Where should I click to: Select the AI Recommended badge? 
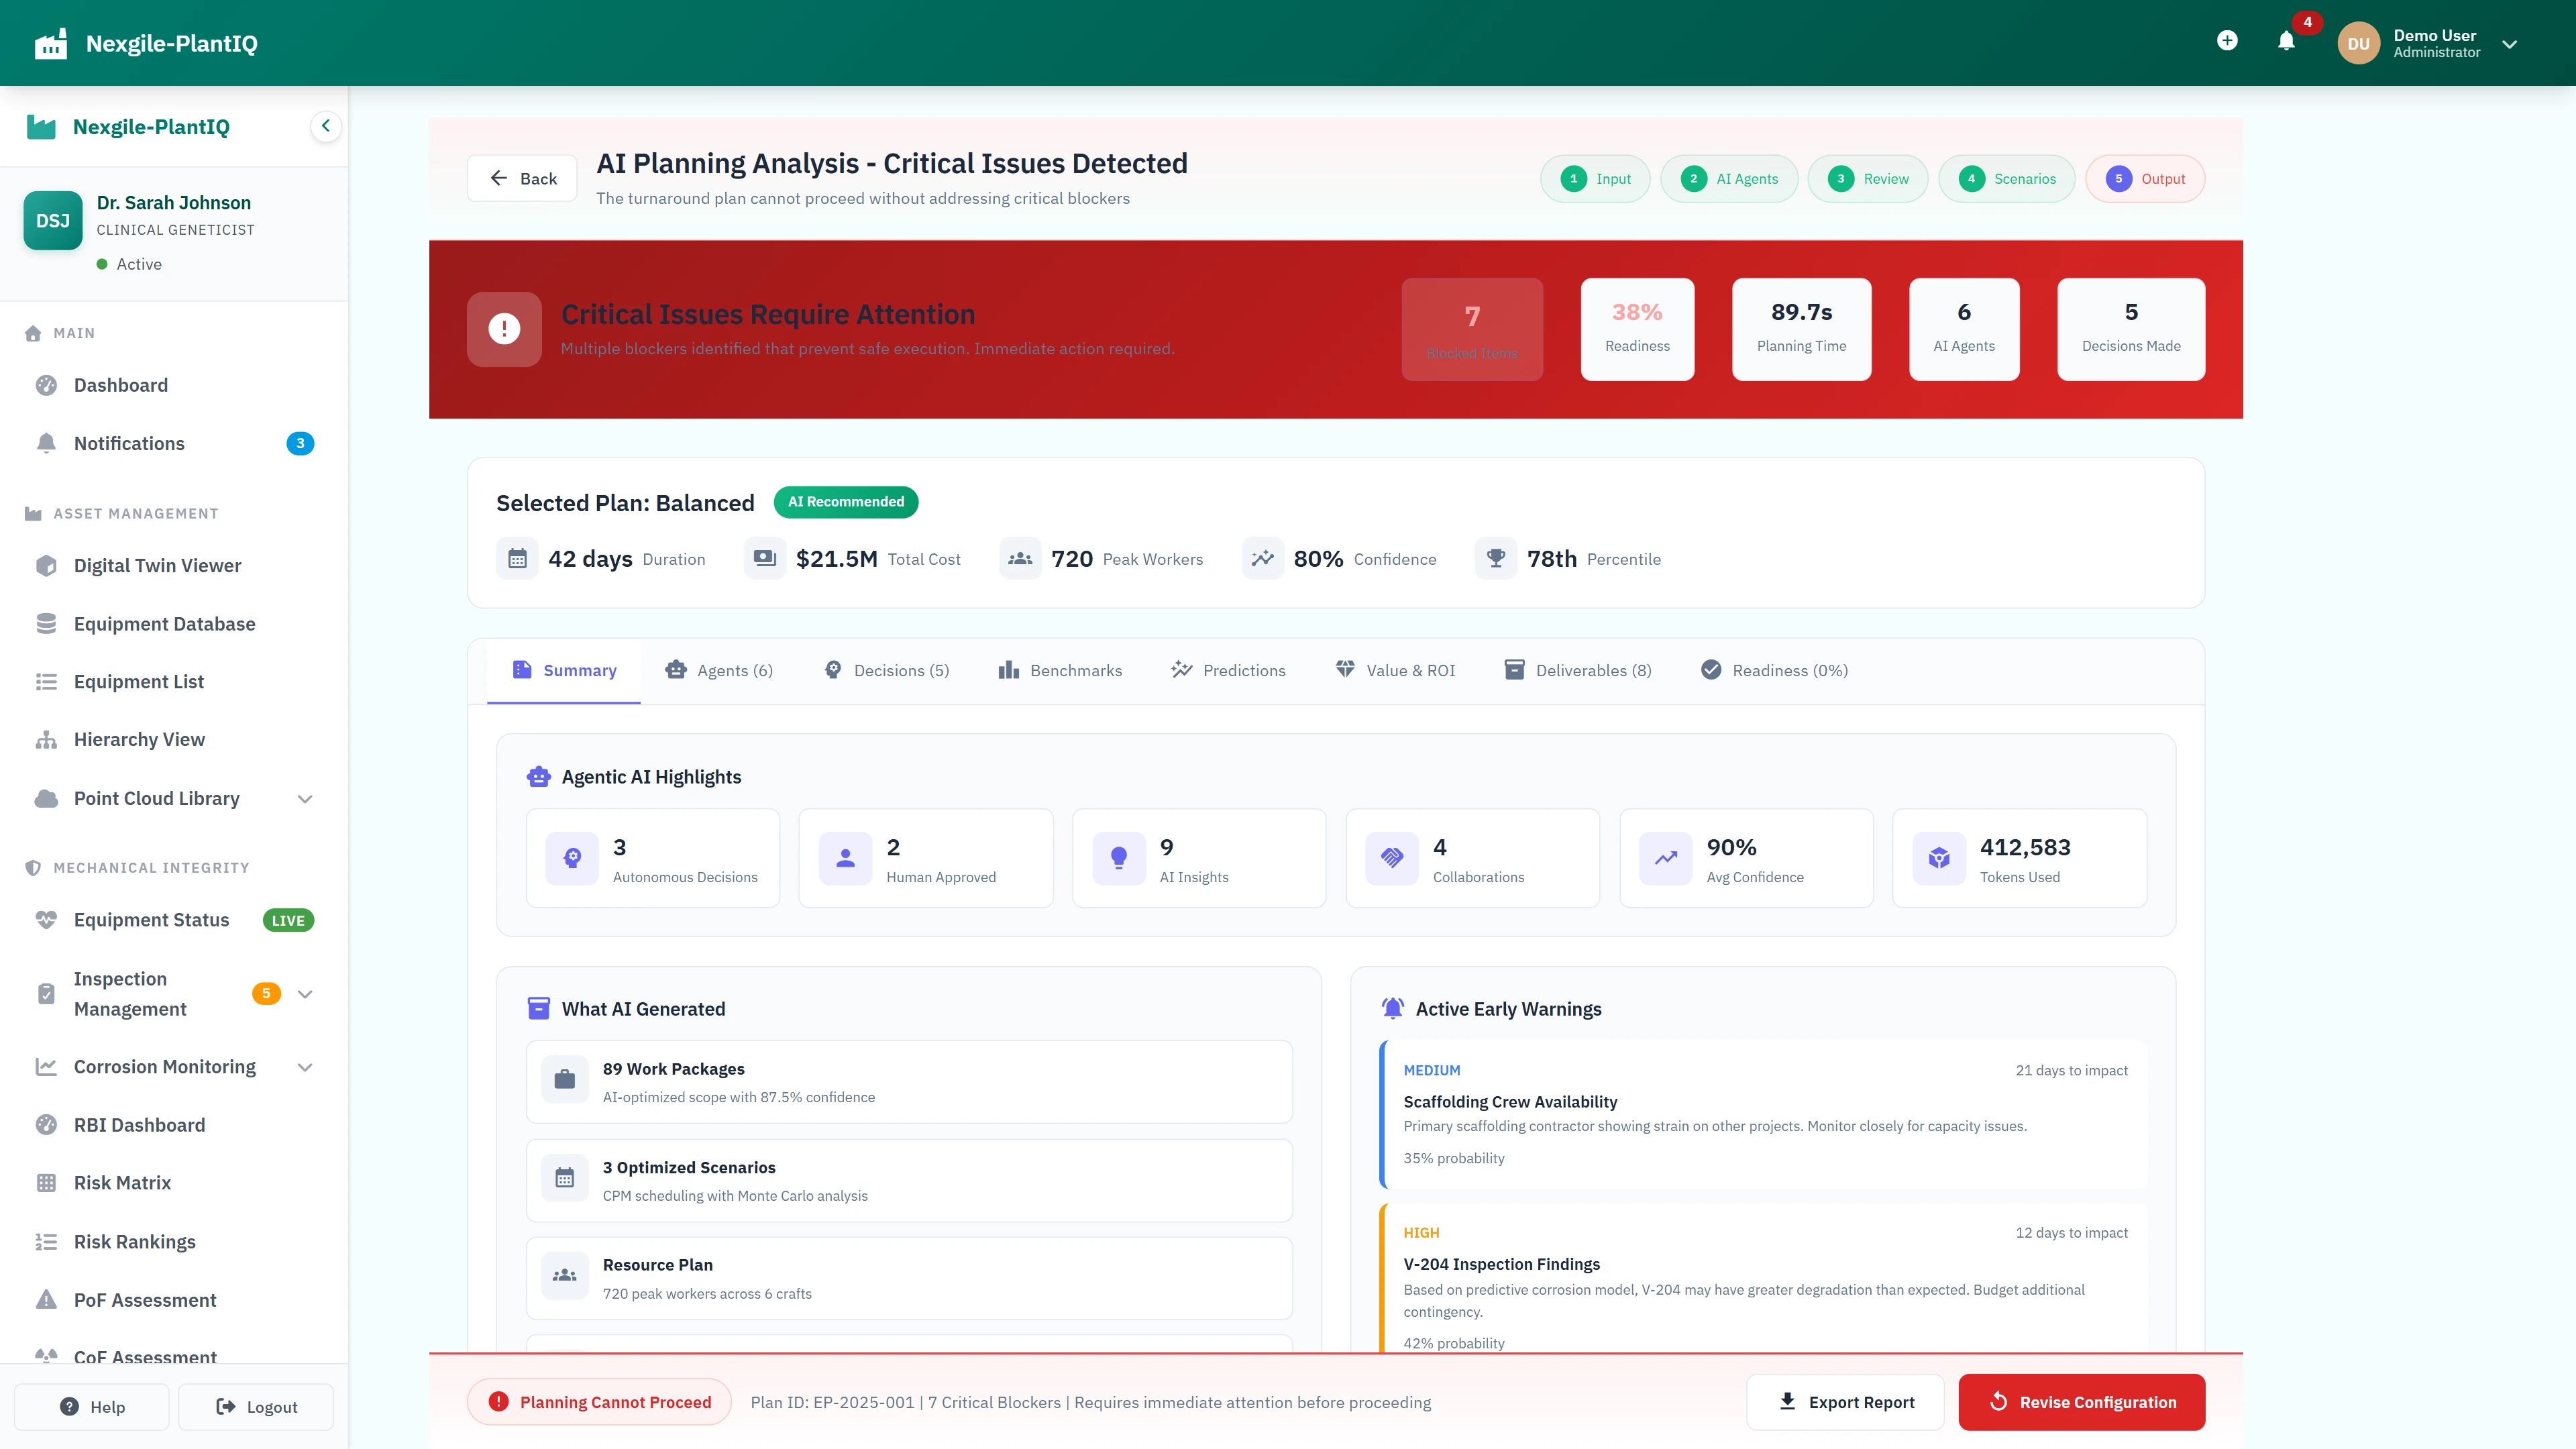click(846, 502)
